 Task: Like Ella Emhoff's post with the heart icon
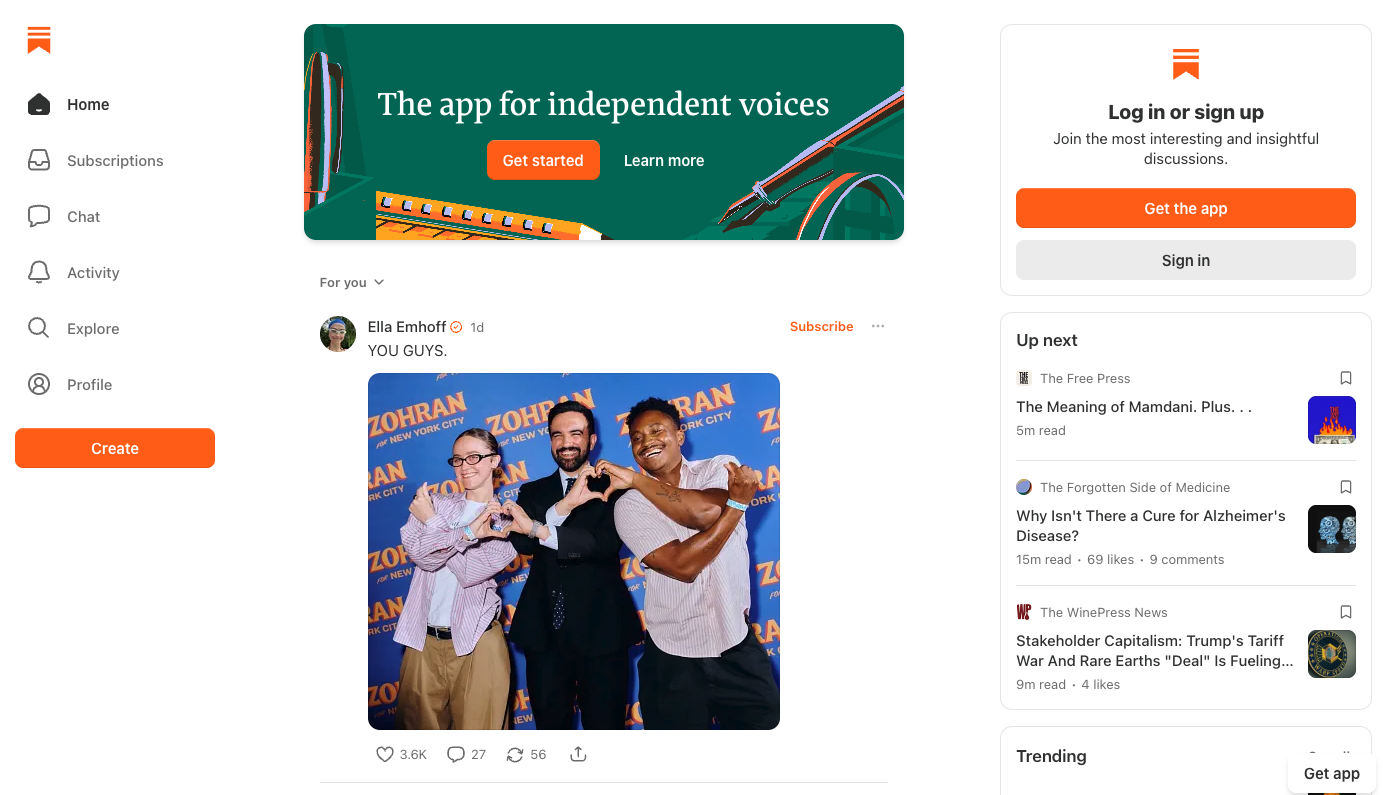[385, 754]
